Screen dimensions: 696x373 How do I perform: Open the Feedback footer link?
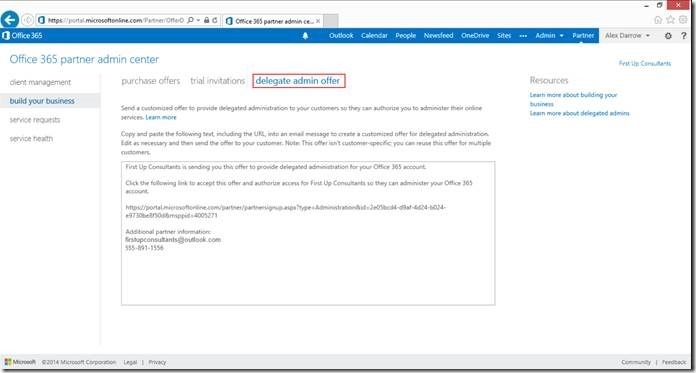(x=674, y=362)
